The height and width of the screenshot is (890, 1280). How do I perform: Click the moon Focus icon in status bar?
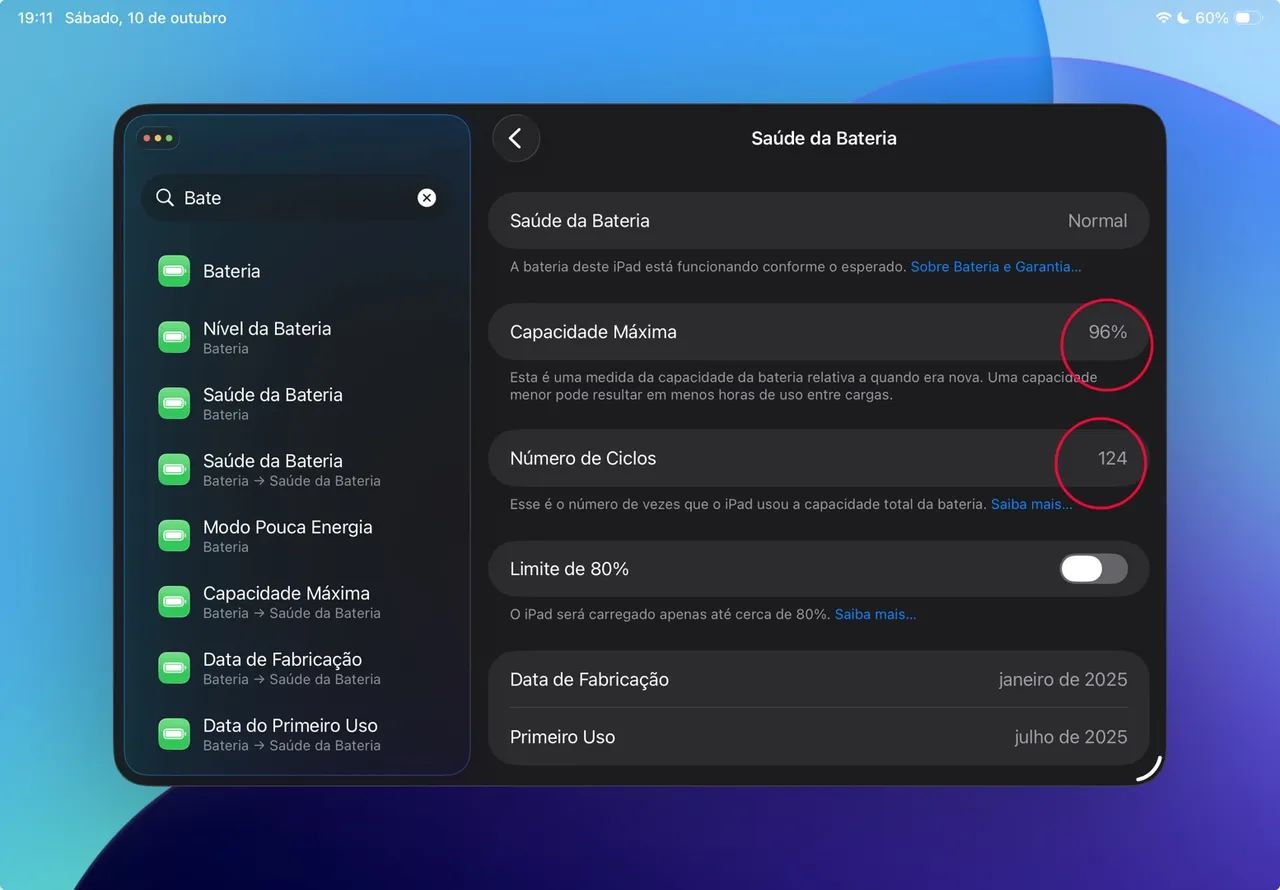tap(1183, 18)
